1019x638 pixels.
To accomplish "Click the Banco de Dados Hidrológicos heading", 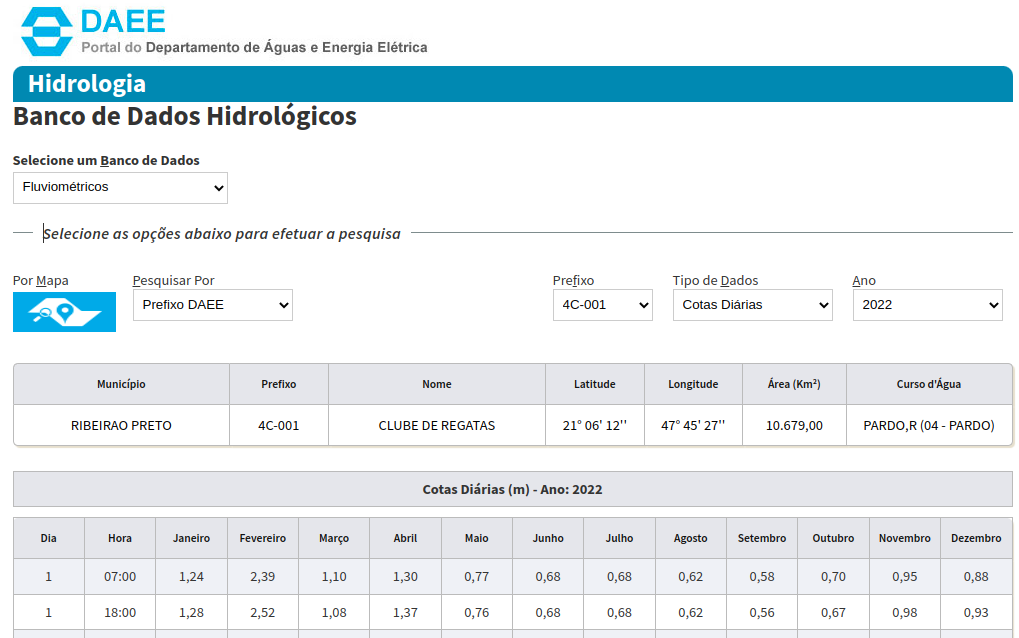I will (185, 116).
